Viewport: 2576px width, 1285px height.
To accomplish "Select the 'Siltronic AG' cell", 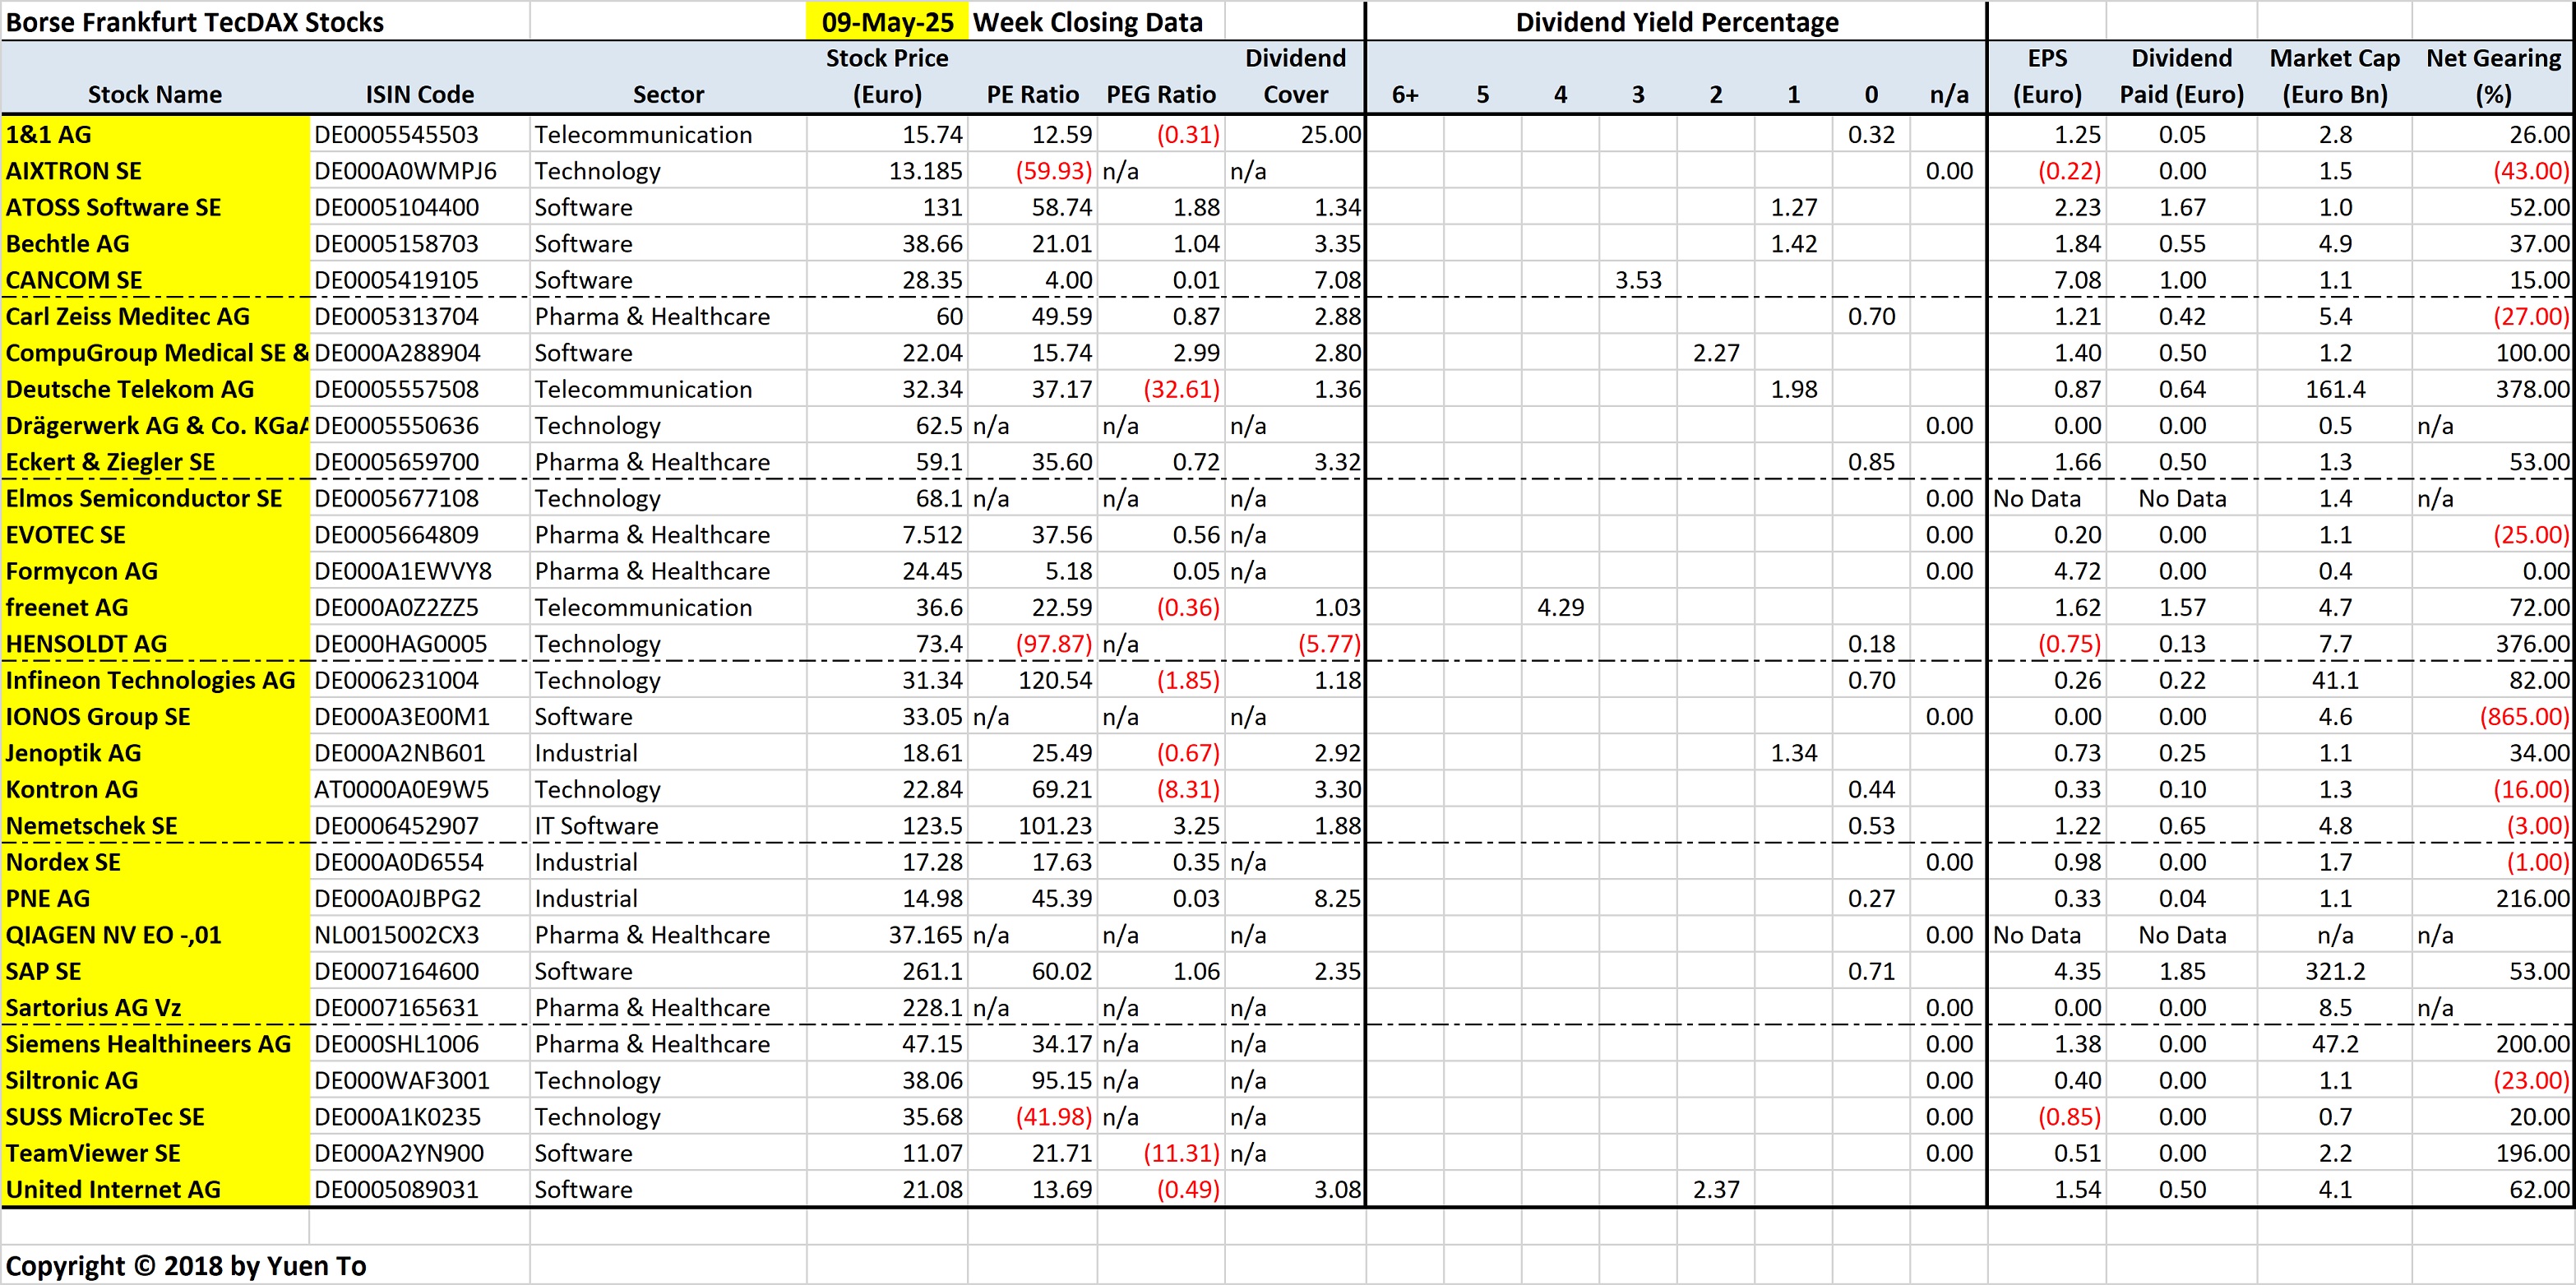I will point(155,1080).
